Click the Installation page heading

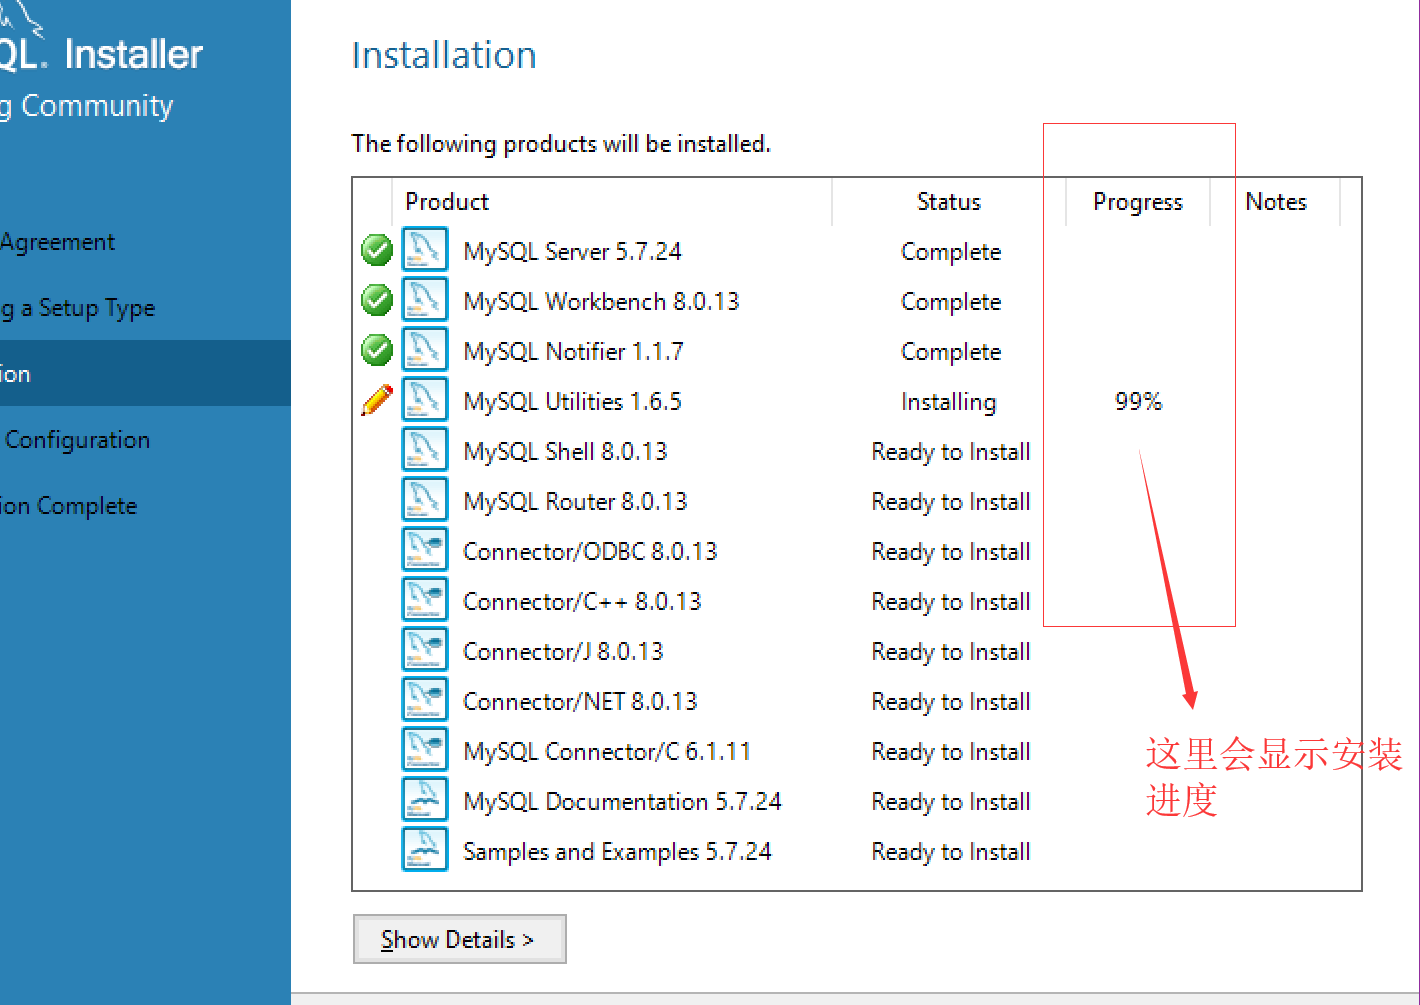[x=444, y=55]
